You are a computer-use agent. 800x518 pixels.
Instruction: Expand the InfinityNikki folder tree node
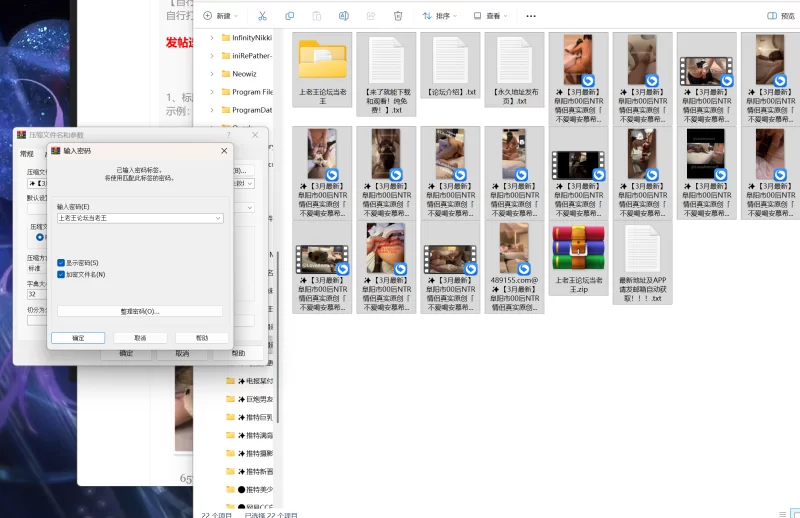pyautogui.click(x=212, y=37)
